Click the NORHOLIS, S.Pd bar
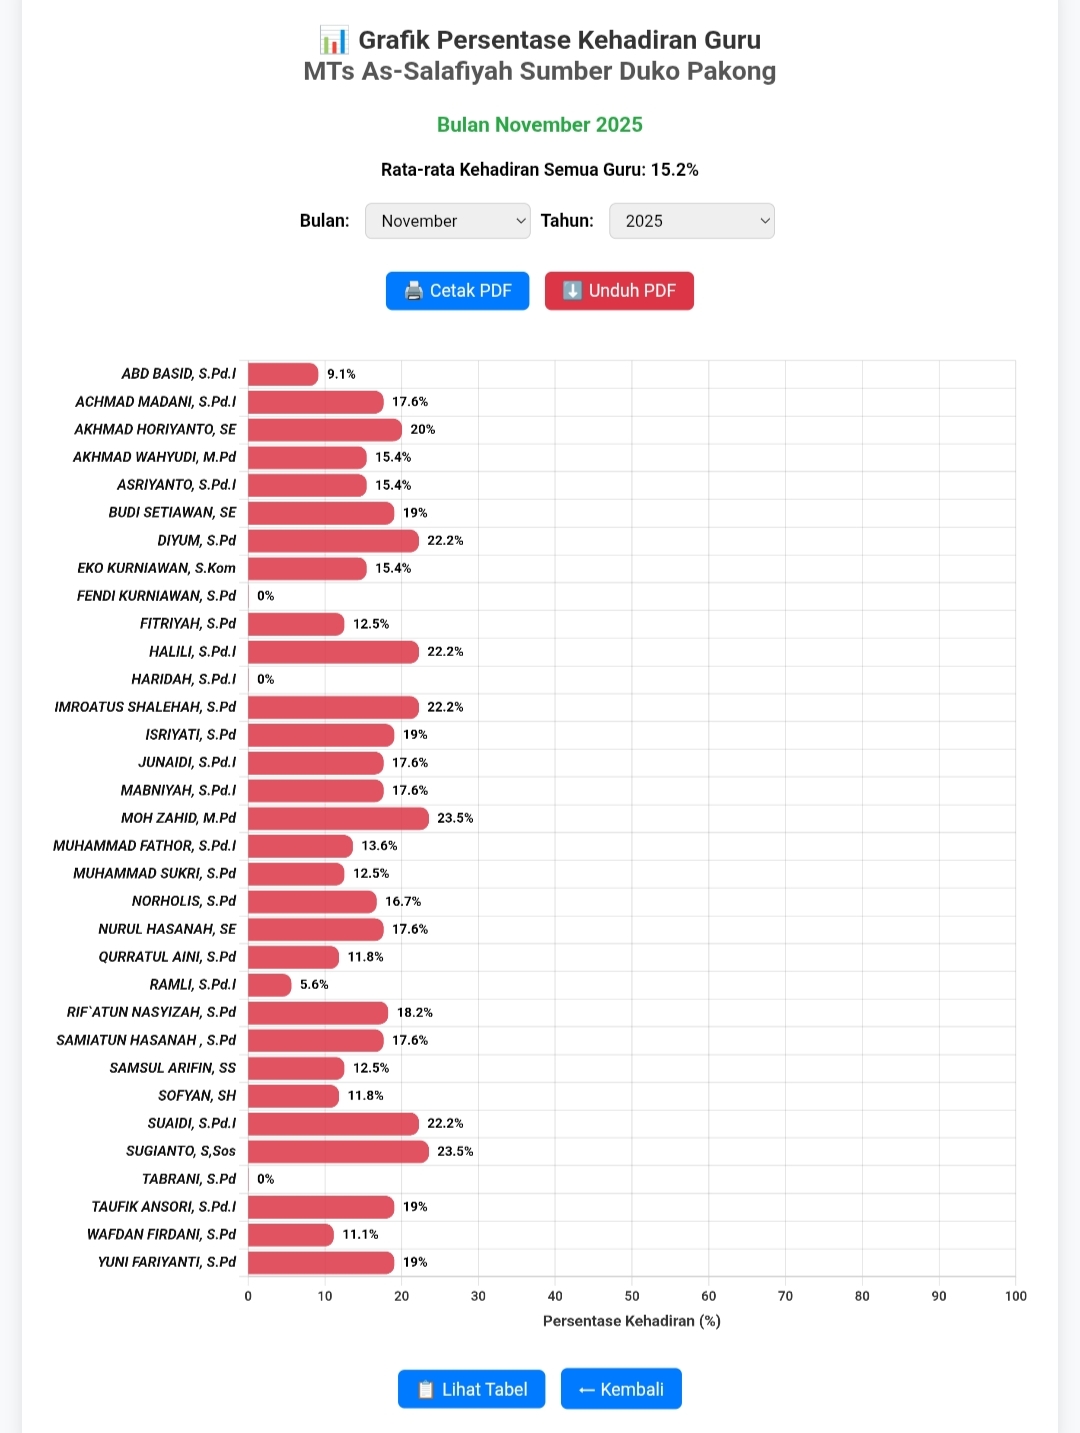The width and height of the screenshot is (1080, 1433). click(312, 902)
